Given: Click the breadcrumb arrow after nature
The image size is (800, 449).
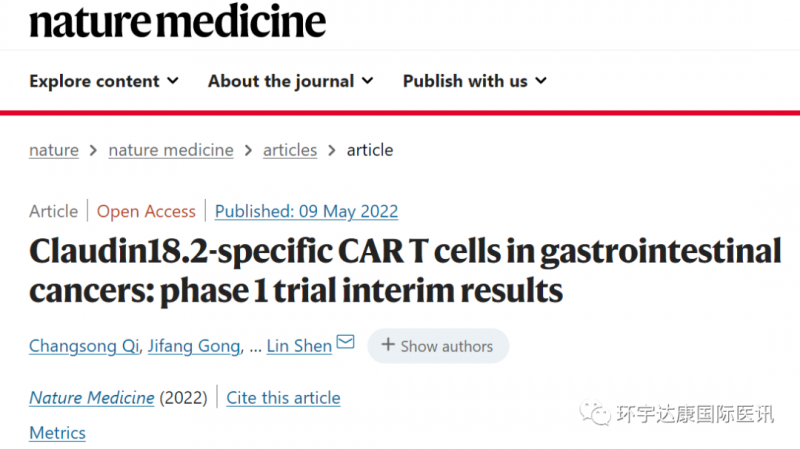Looking at the screenshot, I should (93, 151).
